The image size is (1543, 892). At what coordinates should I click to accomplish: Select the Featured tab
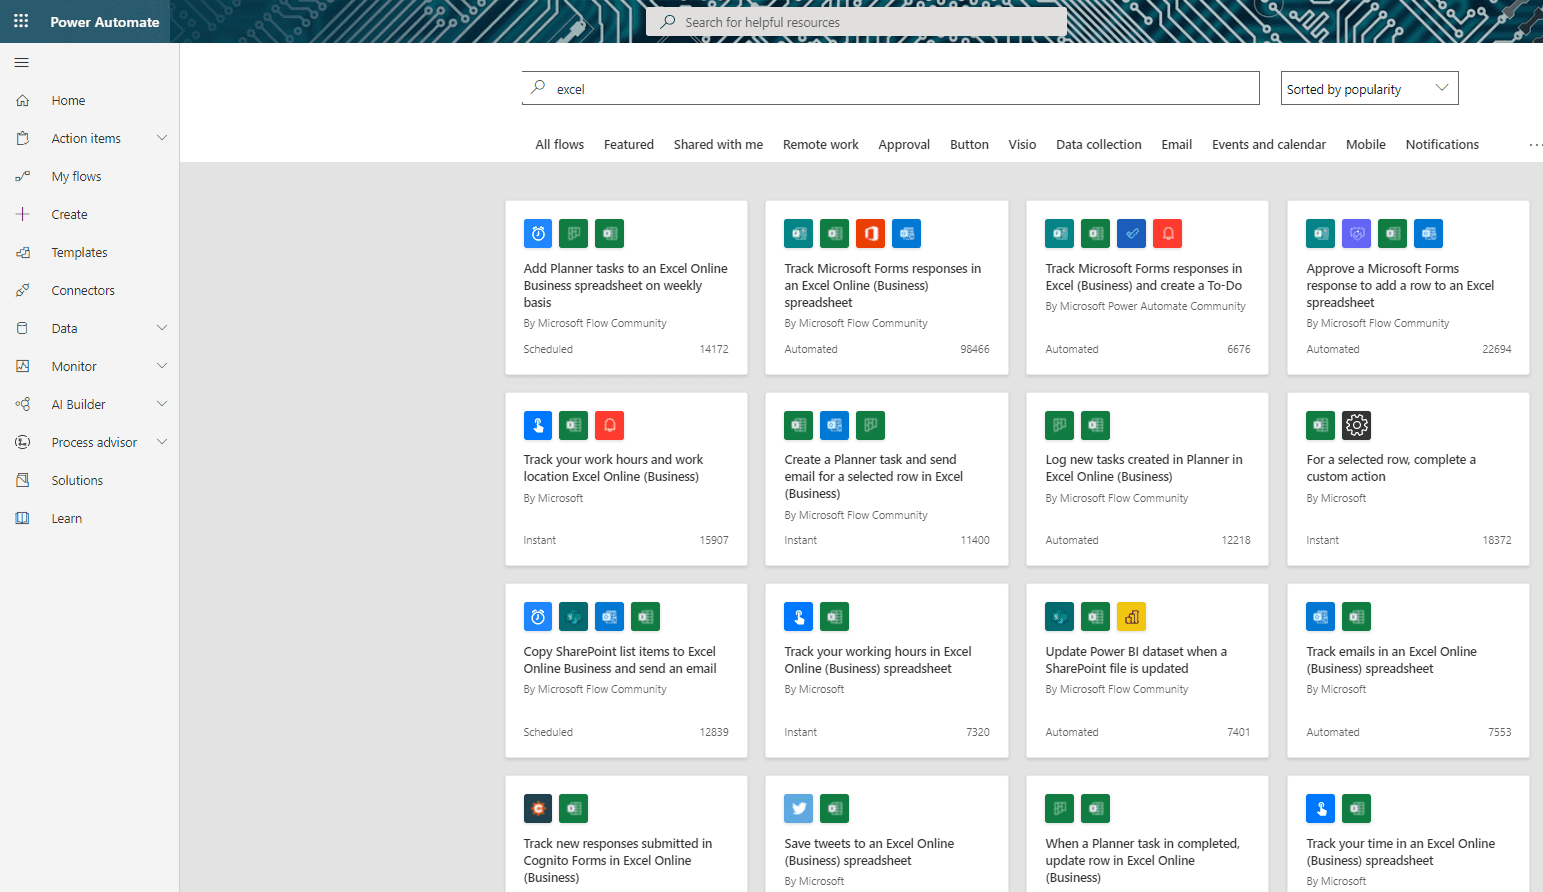pos(629,145)
